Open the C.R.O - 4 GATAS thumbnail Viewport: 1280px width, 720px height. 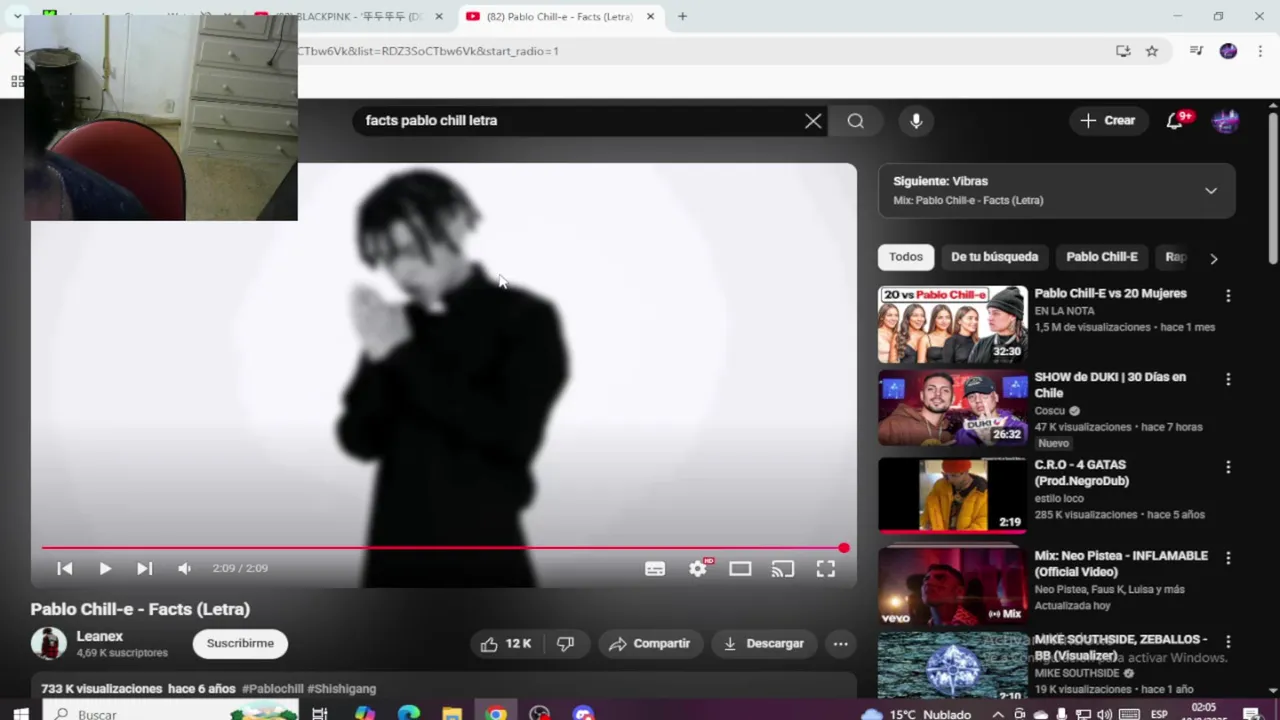952,495
